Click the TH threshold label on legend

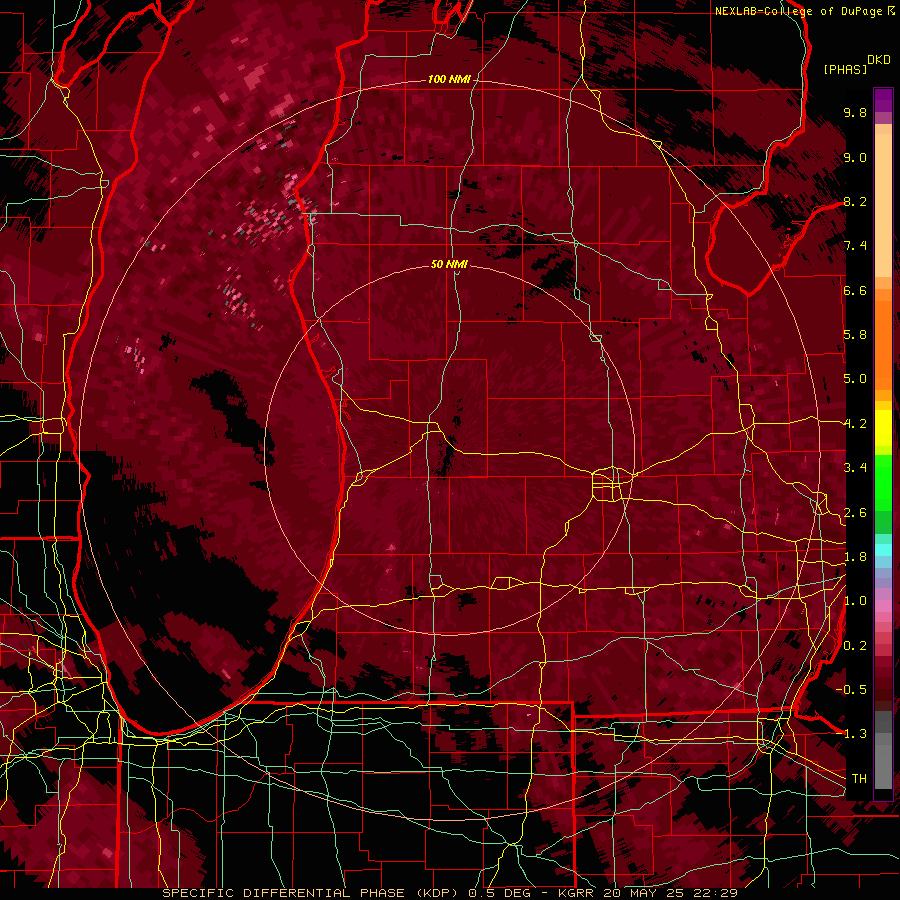pos(859,779)
